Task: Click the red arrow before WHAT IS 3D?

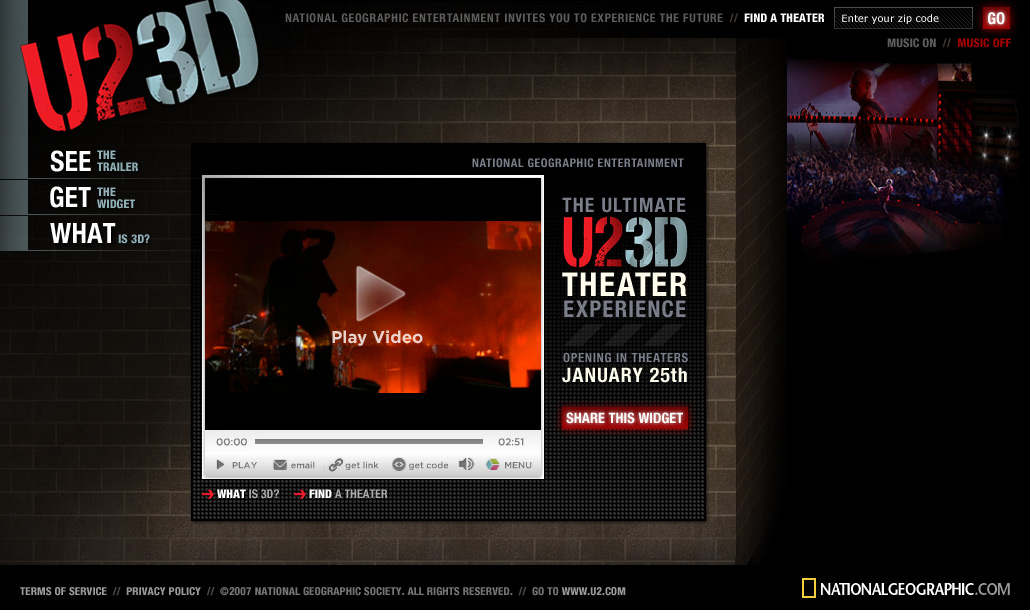Action: tap(208, 494)
